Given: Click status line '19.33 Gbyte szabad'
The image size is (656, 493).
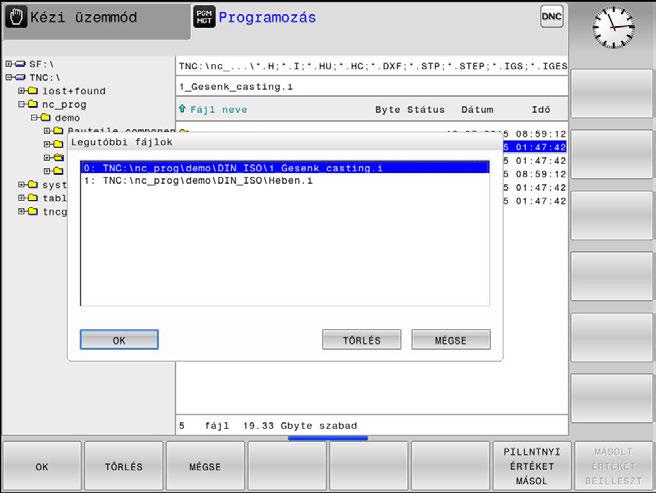Looking at the screenshot, I should tap(300, 426).
